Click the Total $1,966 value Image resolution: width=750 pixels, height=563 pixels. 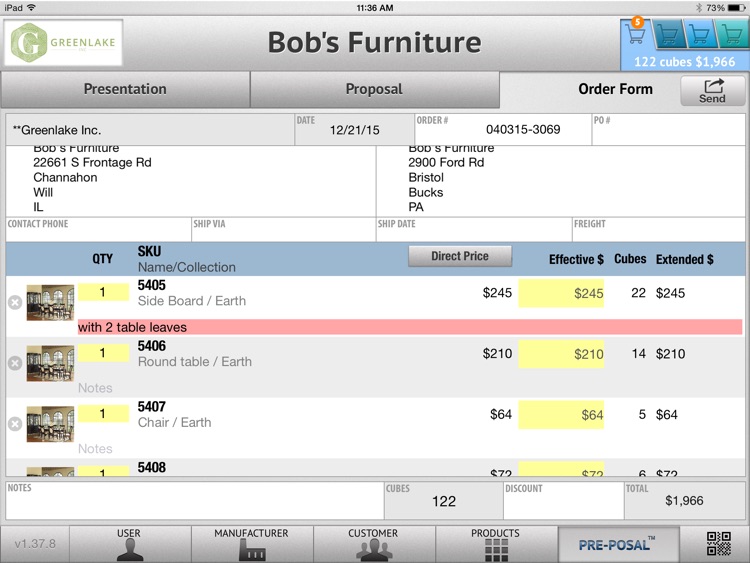[684, 501]
